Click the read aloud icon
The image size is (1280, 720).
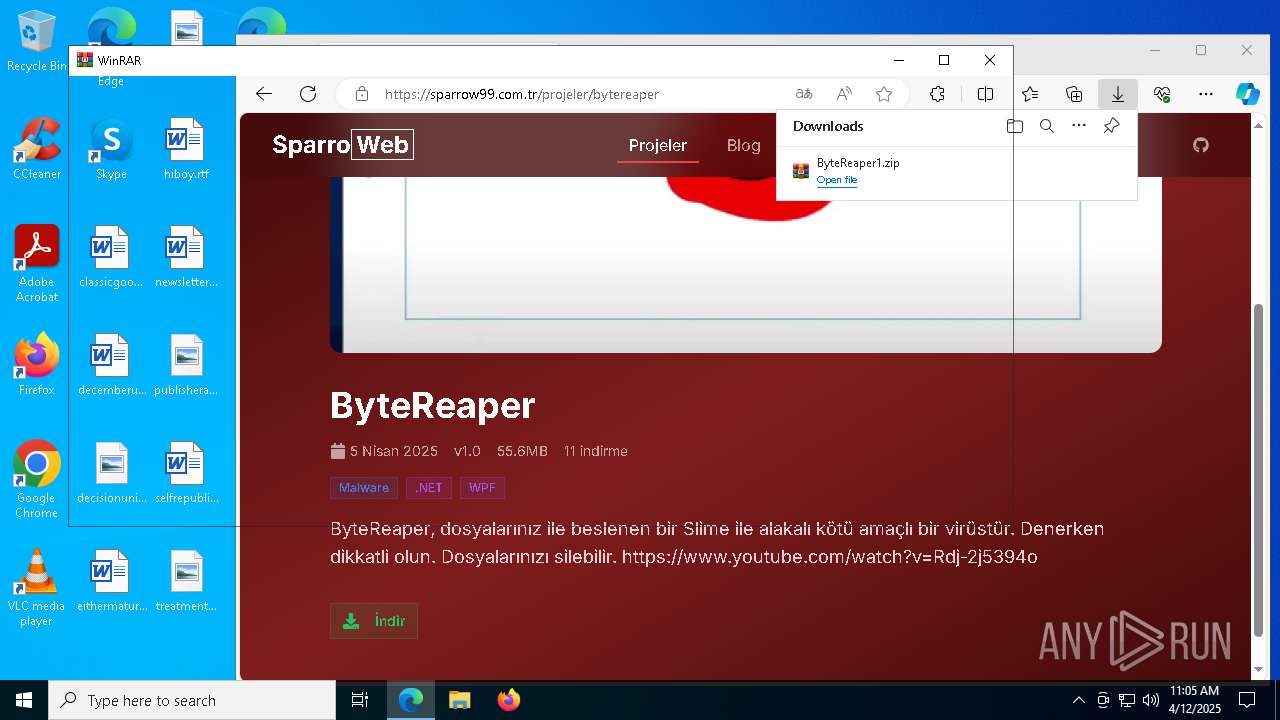click(844, 94)
